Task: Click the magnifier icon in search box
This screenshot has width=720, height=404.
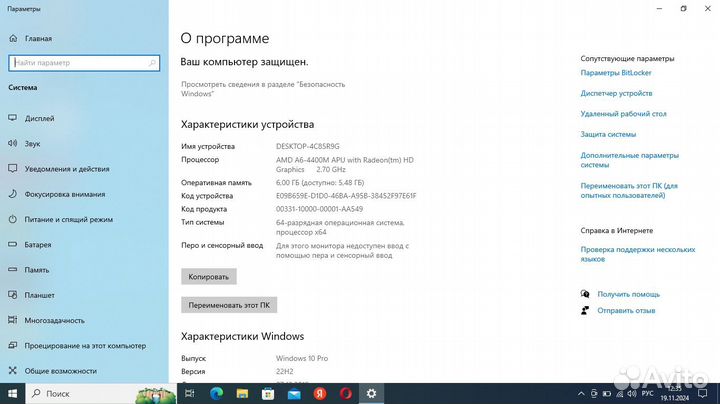Action: click(x=152, y=63)
